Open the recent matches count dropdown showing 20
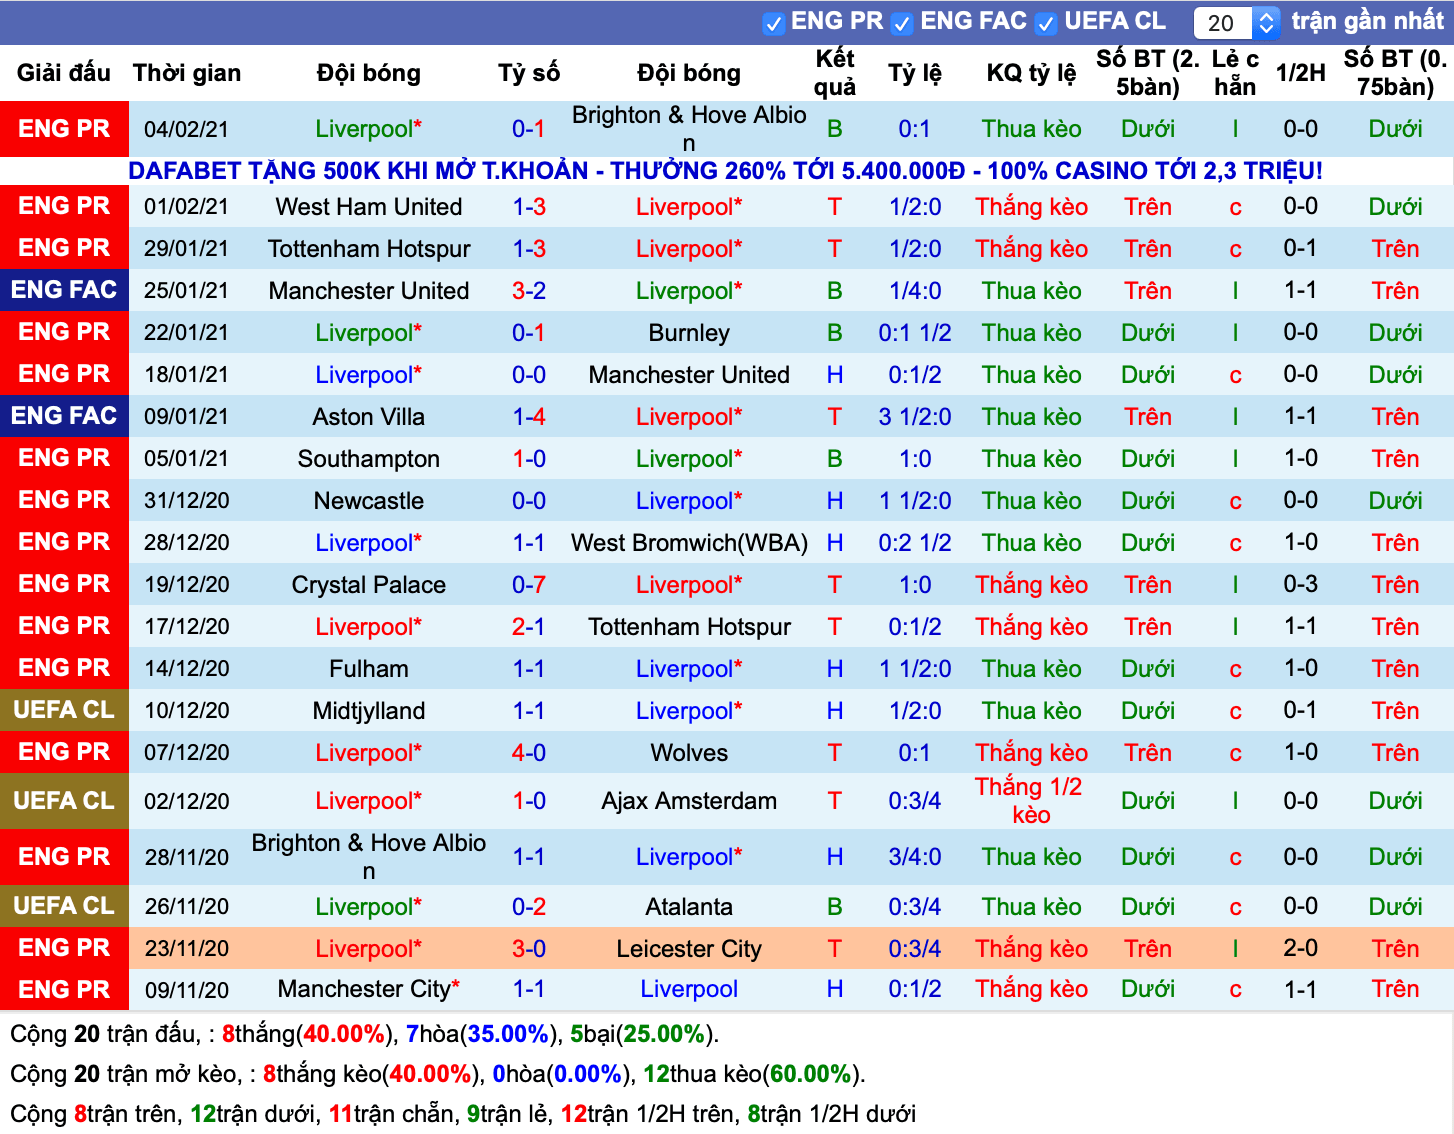The width and height of the screenshot is (1454, 1134). point(1237,22)
